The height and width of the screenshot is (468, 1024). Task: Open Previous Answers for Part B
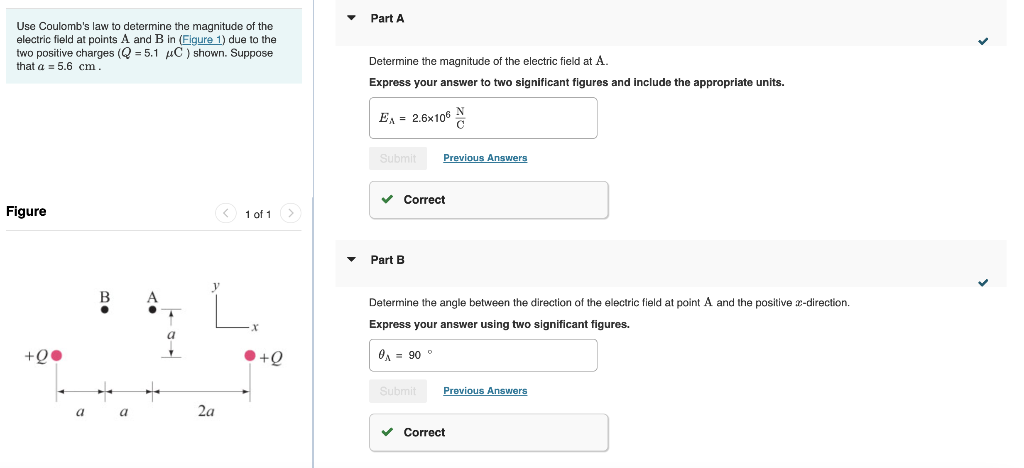[485, 391]
